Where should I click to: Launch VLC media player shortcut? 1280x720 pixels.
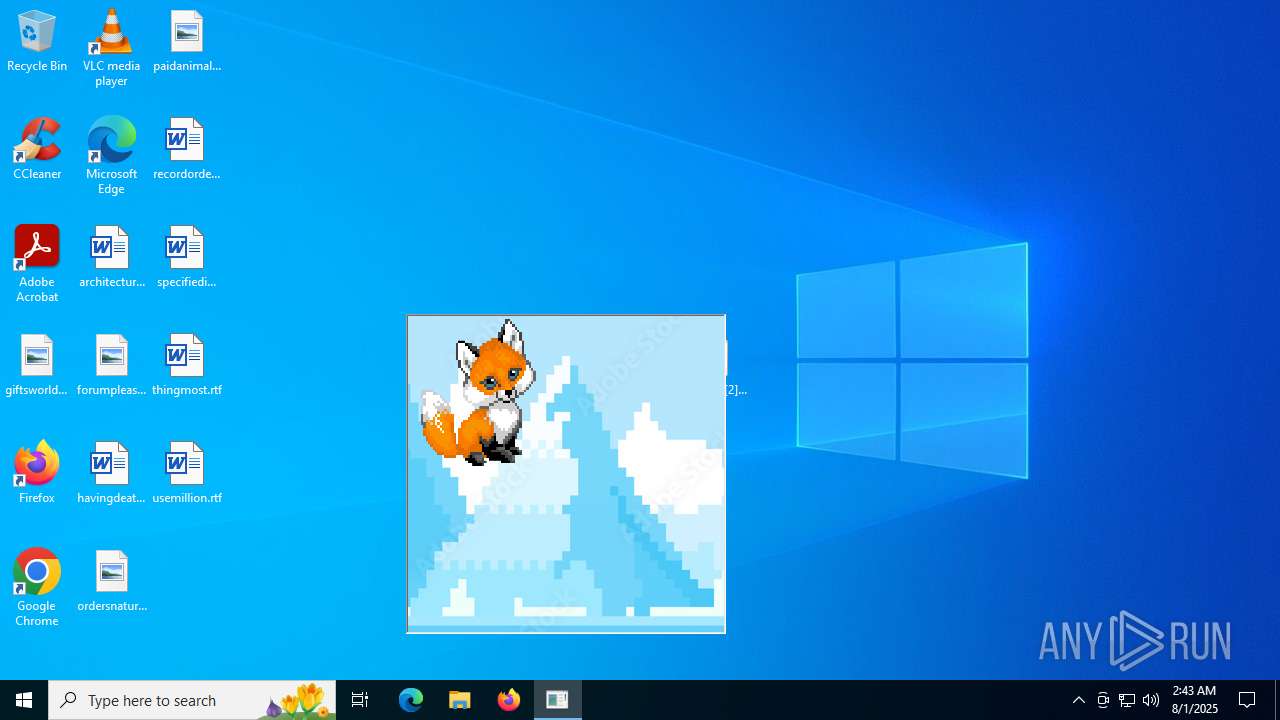pyautogui.click(x=111, y=47)
